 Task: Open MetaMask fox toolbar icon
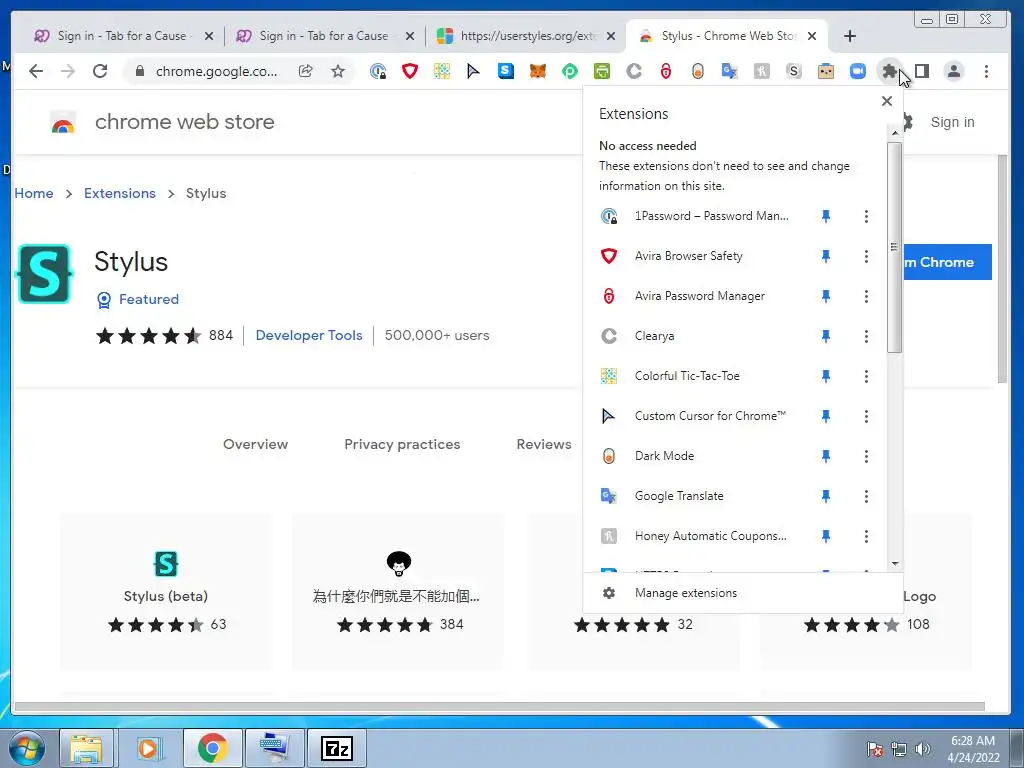tap(537, 71)
